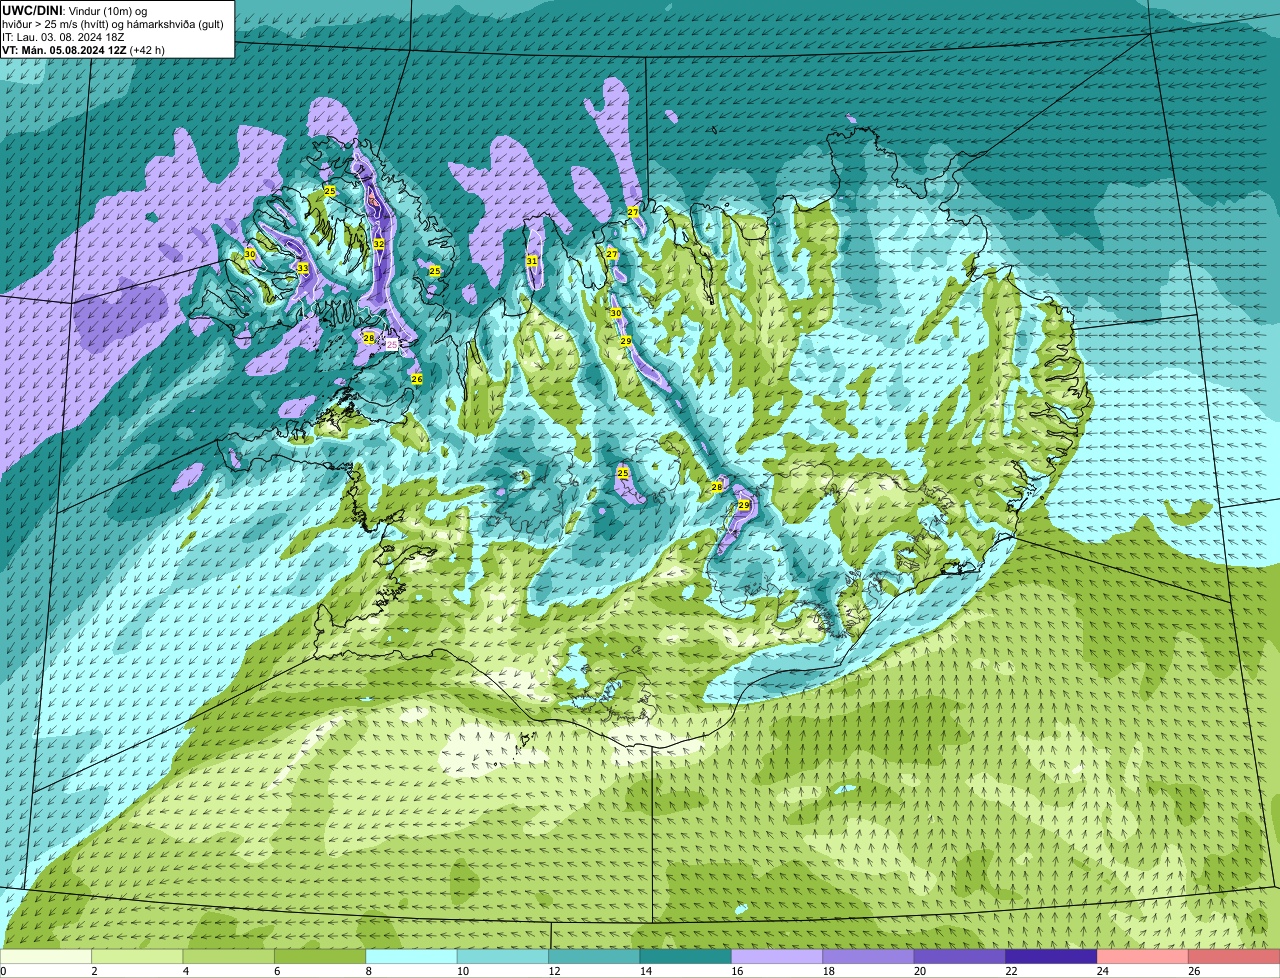Click the 24–26 m/s pink legend swatch

click(x=1143, y=956)
